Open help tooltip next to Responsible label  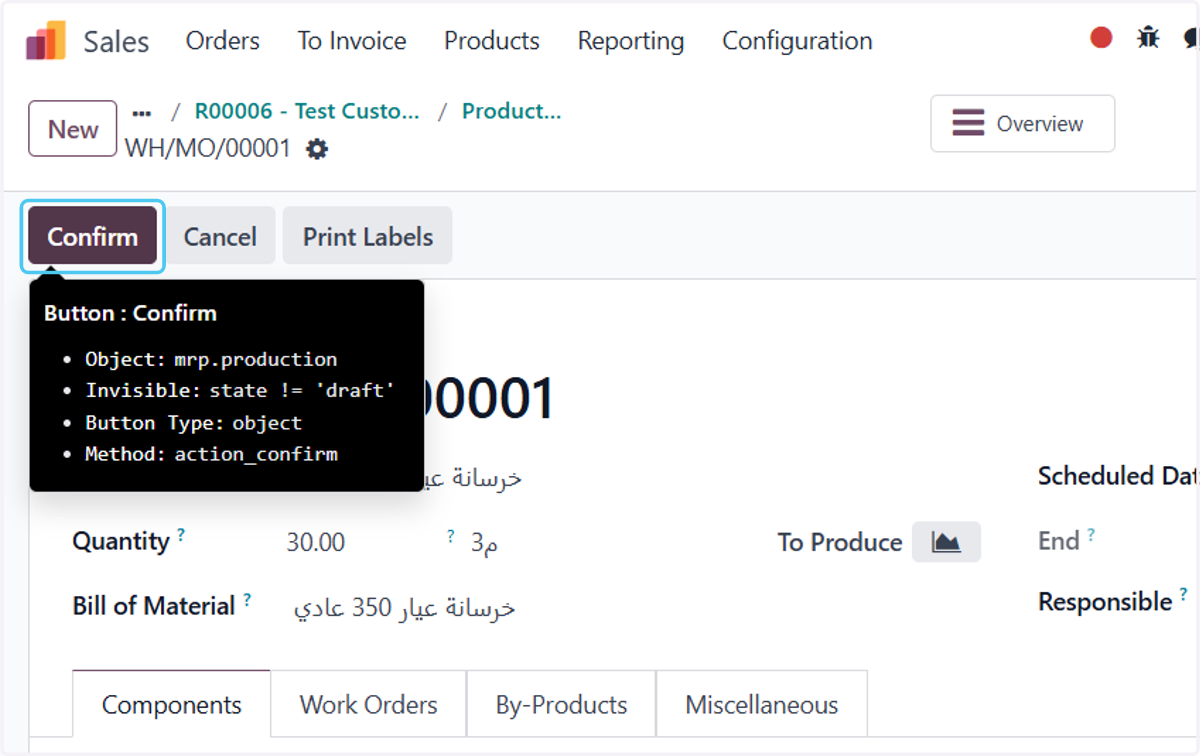(x=1184, y=595)
